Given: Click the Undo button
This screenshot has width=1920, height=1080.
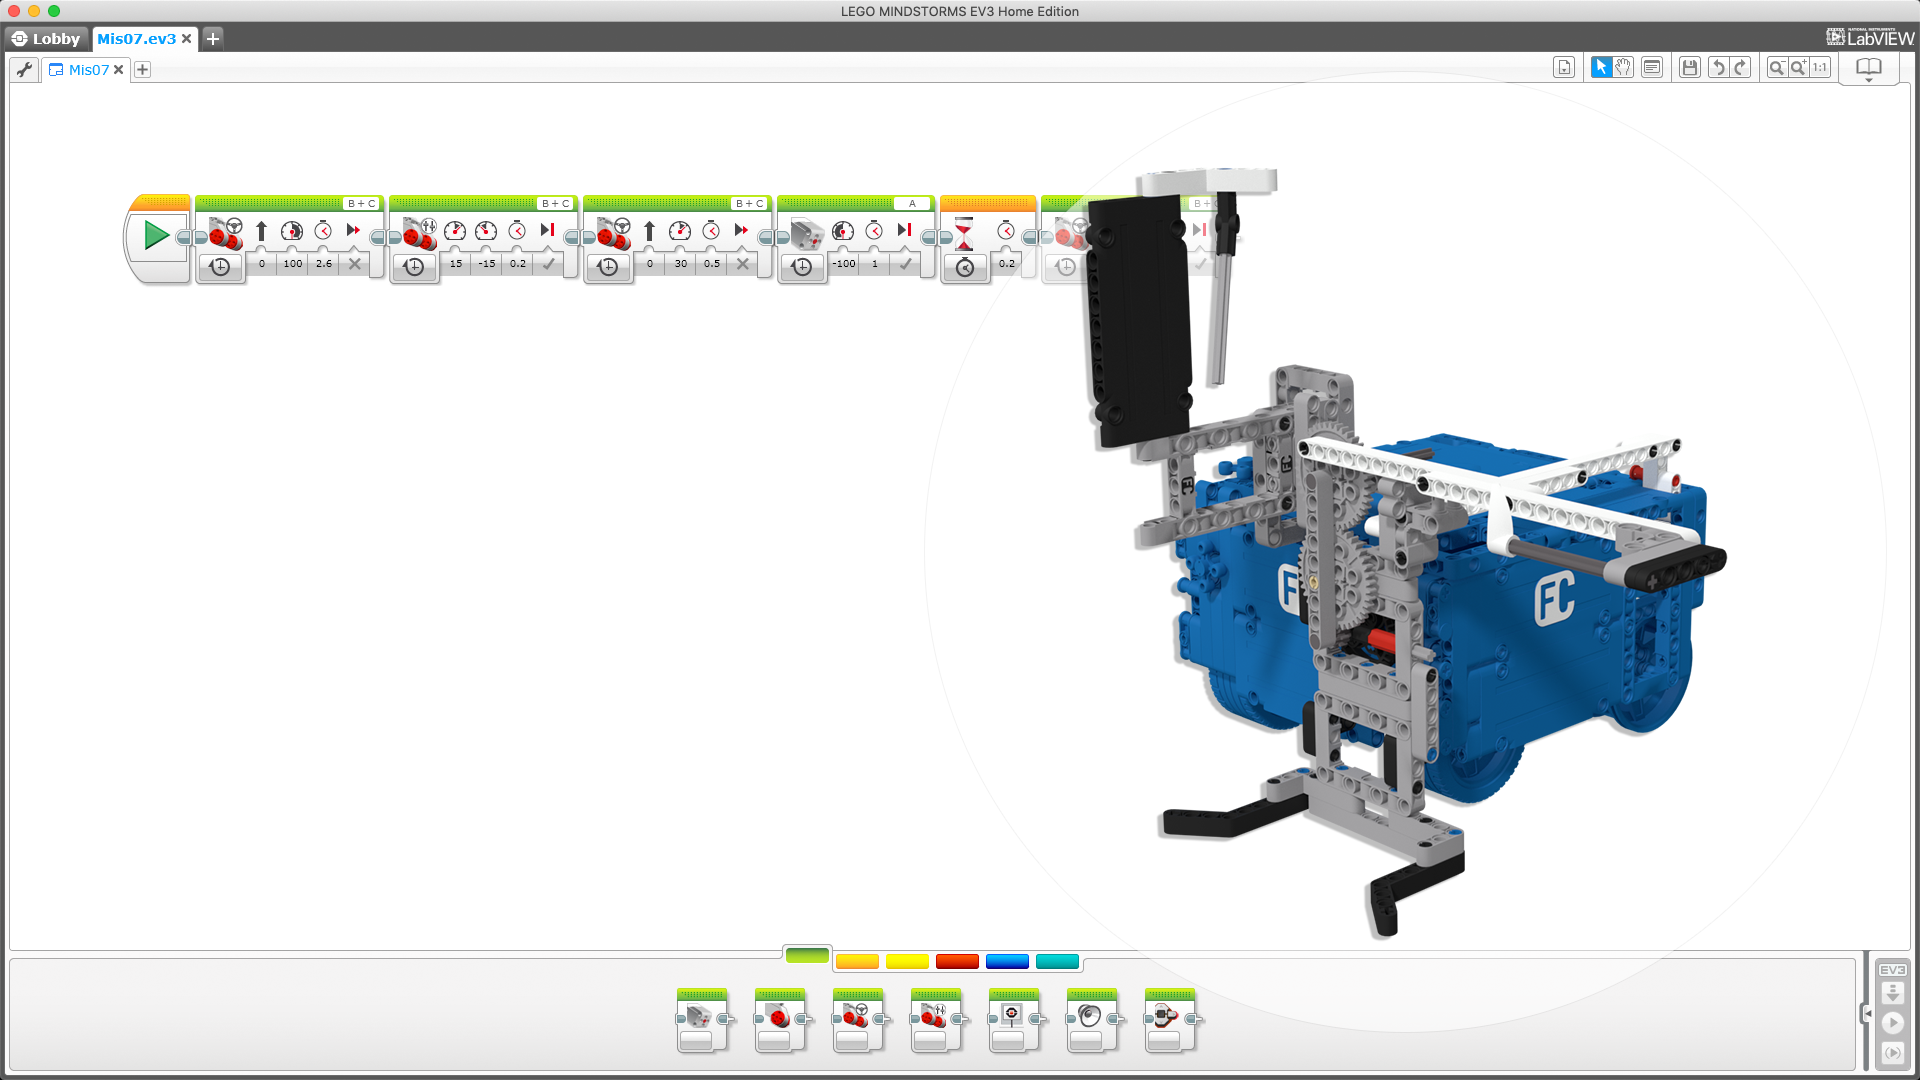Looking at the screenshot, I should [1718, 66].
